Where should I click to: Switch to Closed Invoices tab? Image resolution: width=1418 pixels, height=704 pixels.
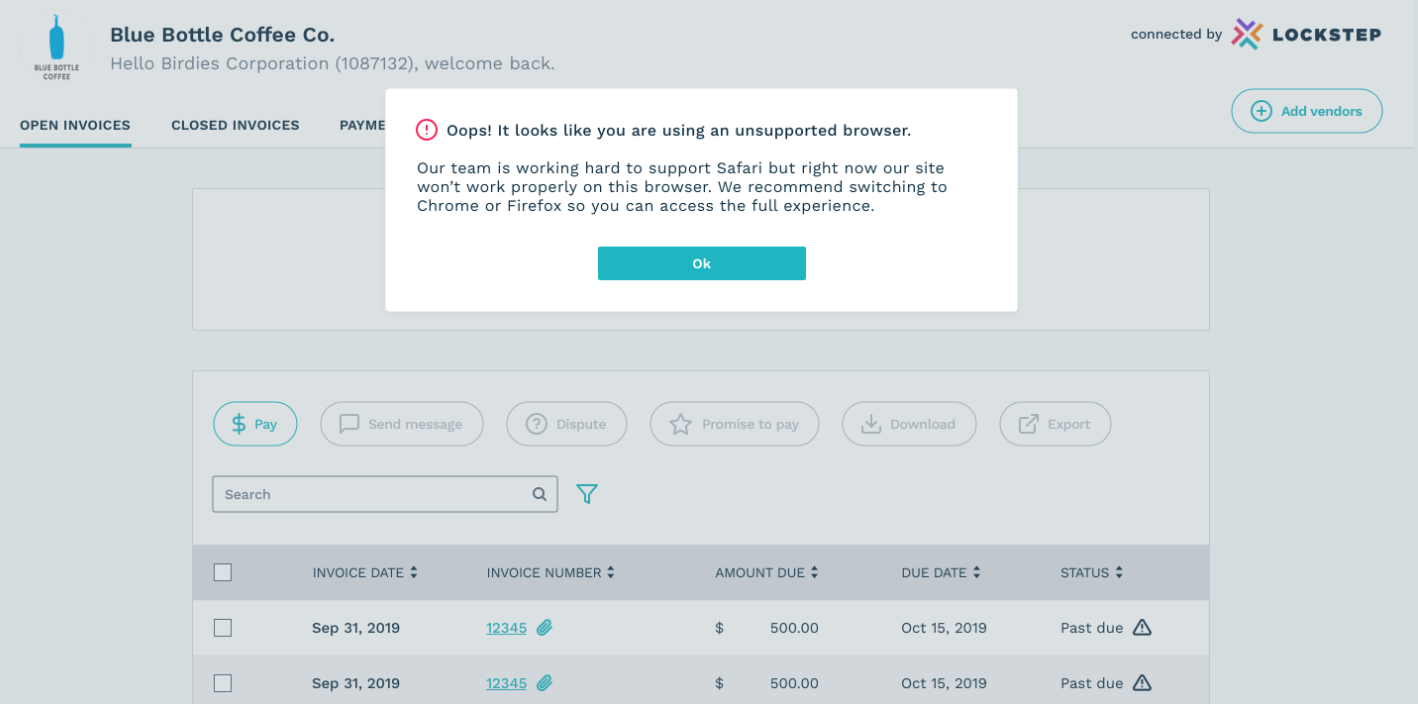pyautogui.click(x=235, y=126)
